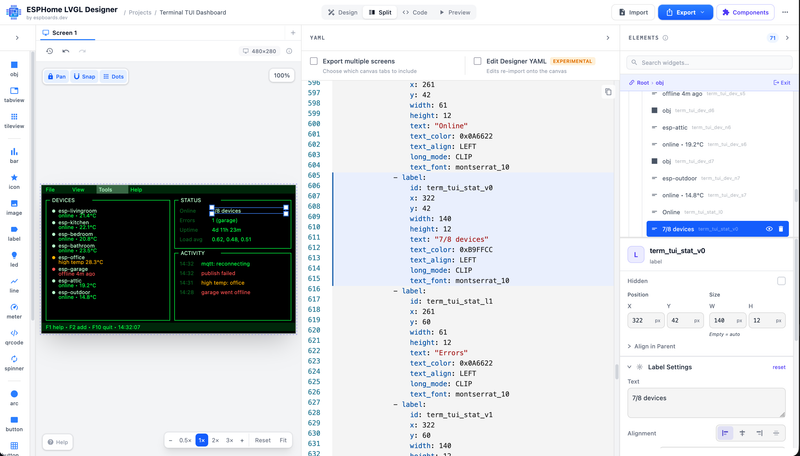The image size is (800, 456).
Task: Set label alignment to center
Action: [742, 433]
